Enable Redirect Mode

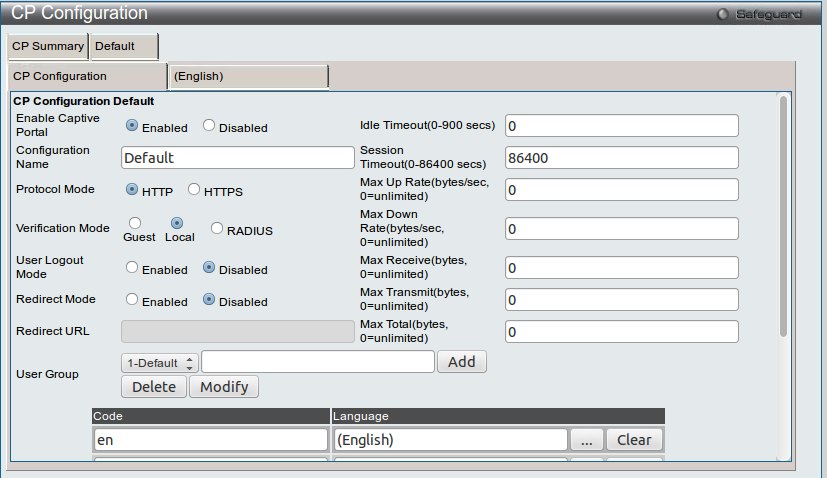pos(132,300)
